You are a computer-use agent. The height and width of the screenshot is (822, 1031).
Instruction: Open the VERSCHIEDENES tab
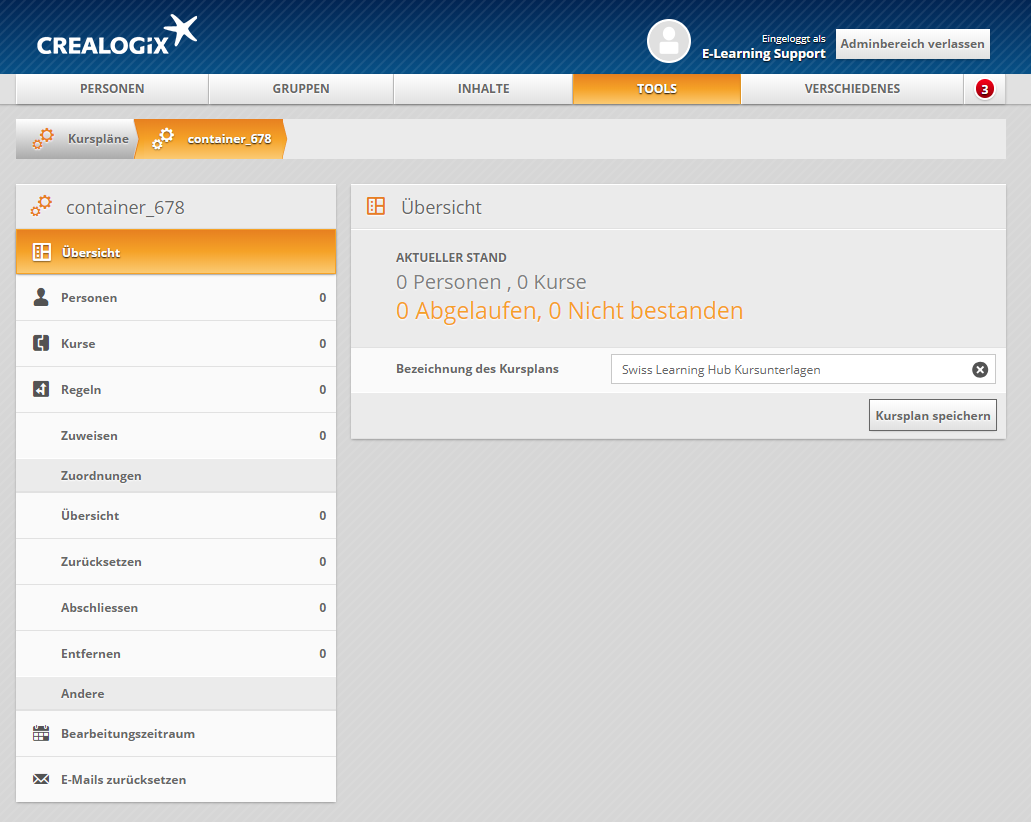coord(852,89)
